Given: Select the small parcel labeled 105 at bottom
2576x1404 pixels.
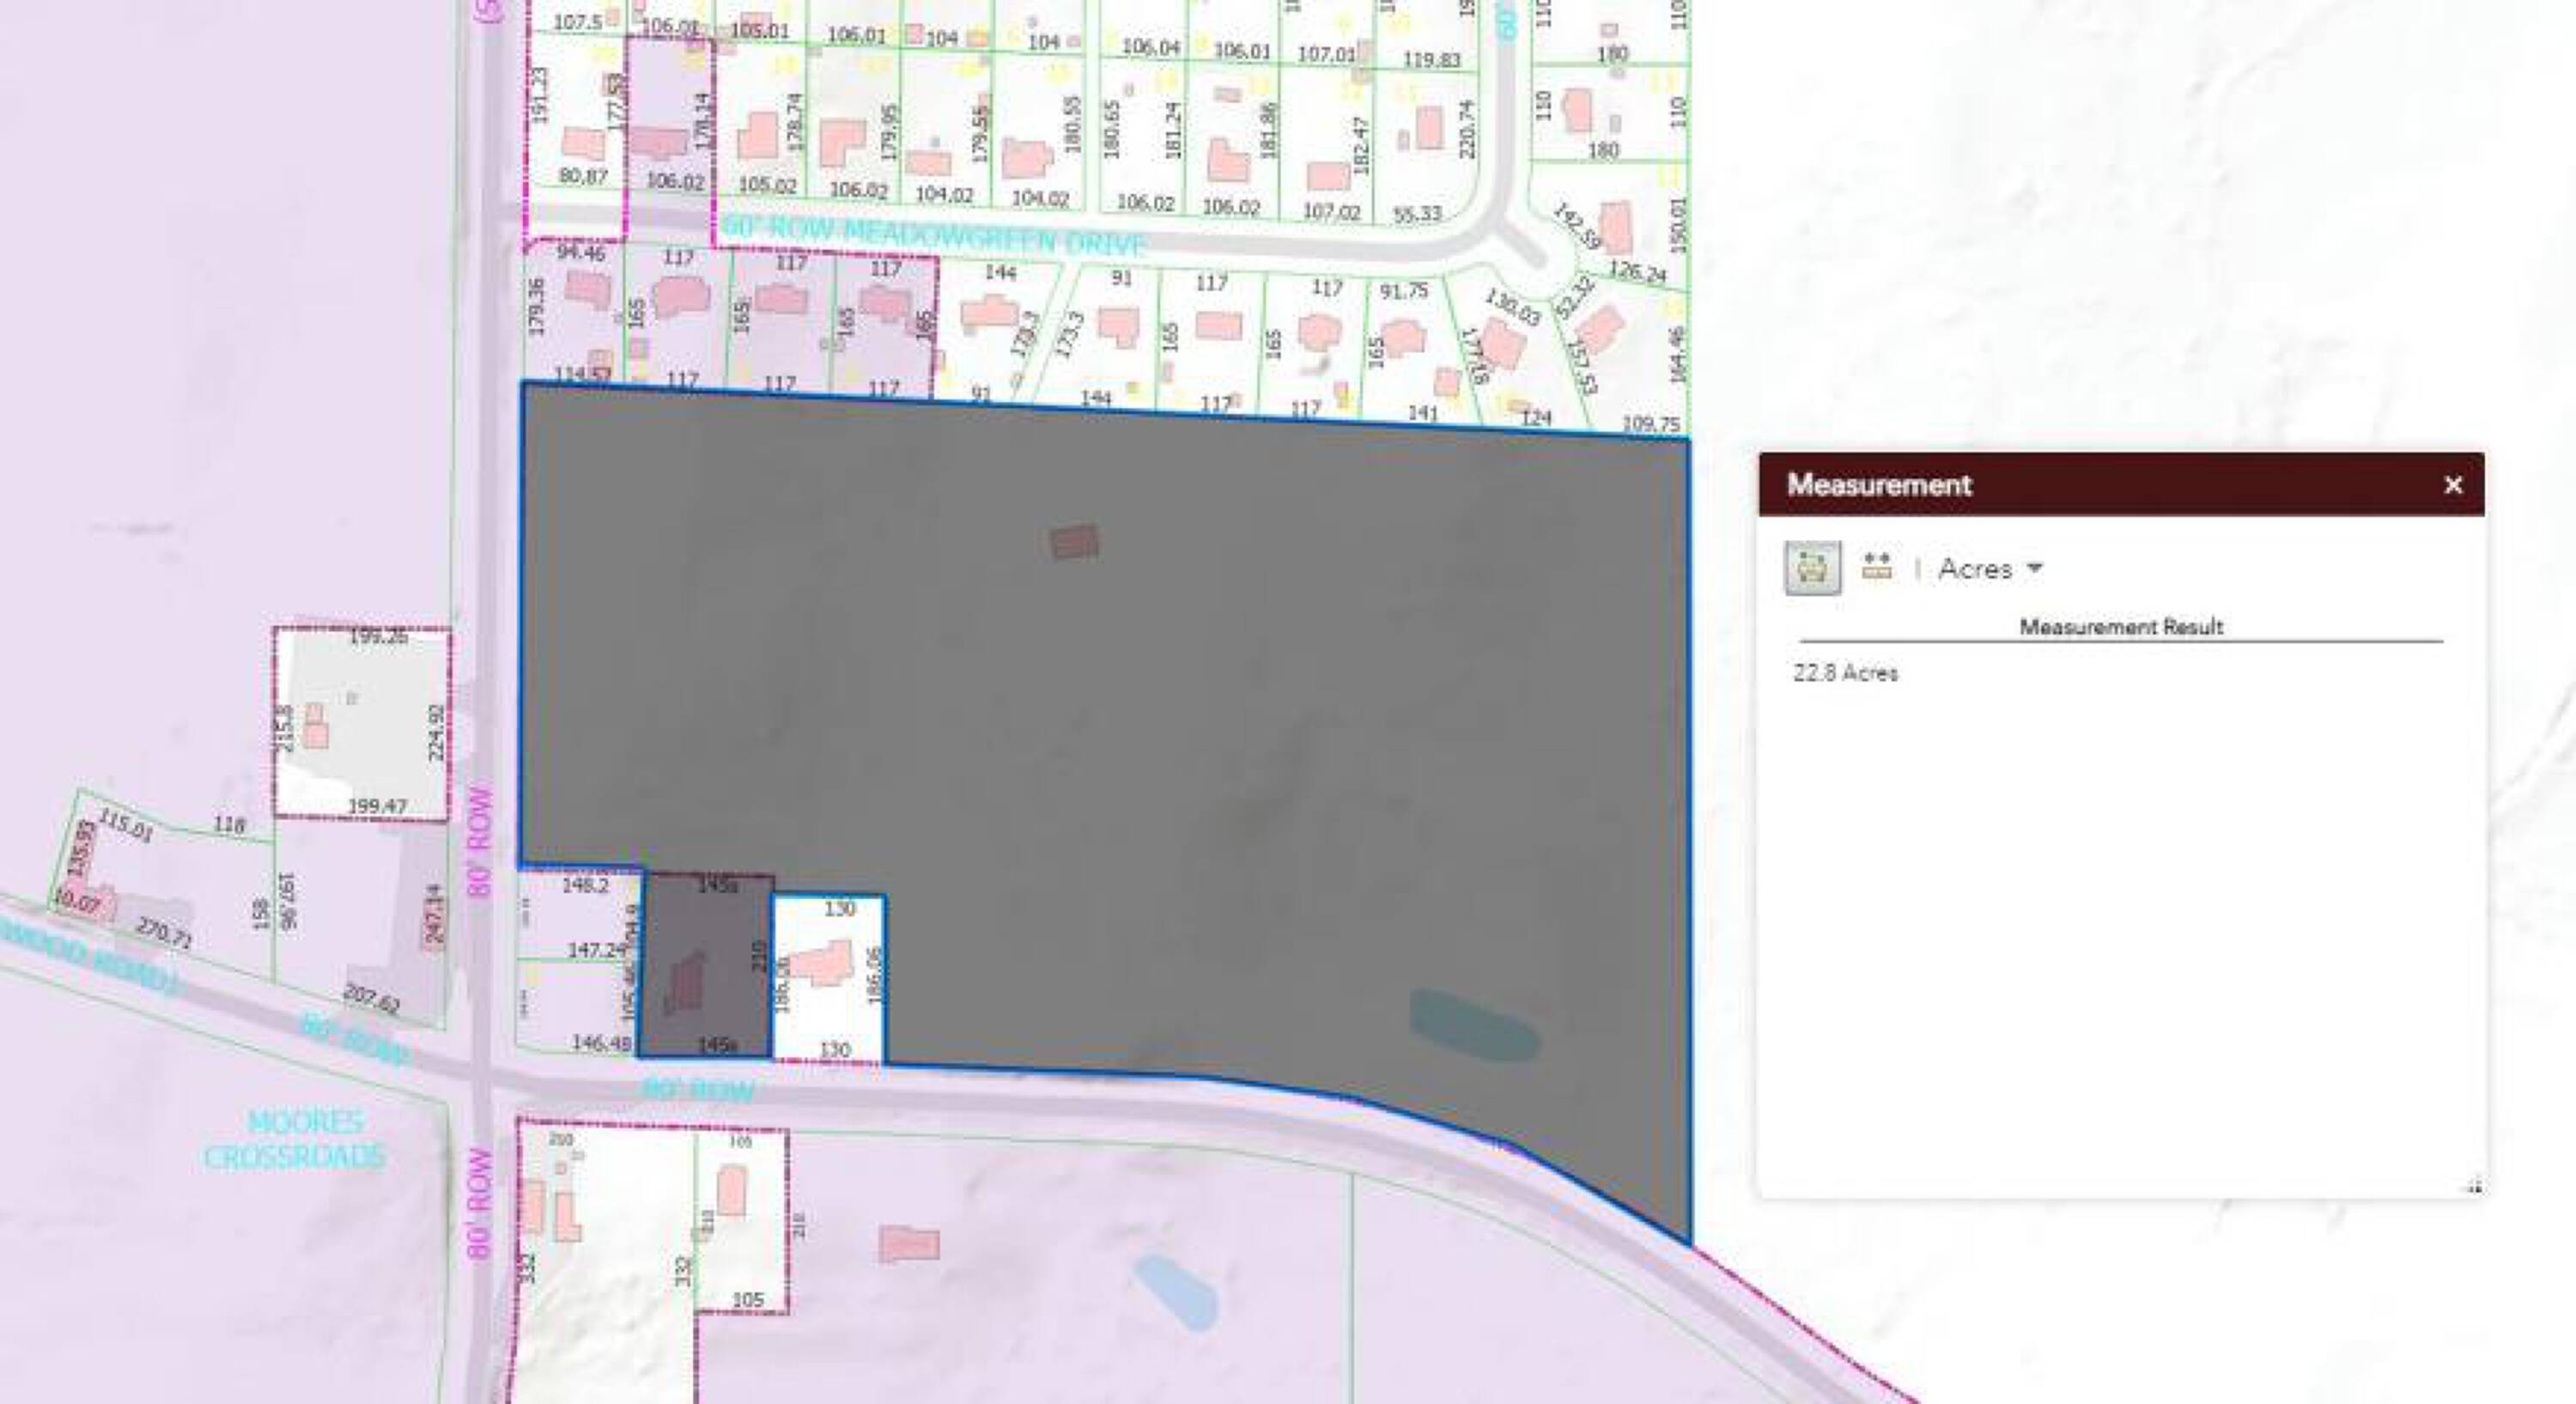Looking at the screenshot, I should (742, 1255).
